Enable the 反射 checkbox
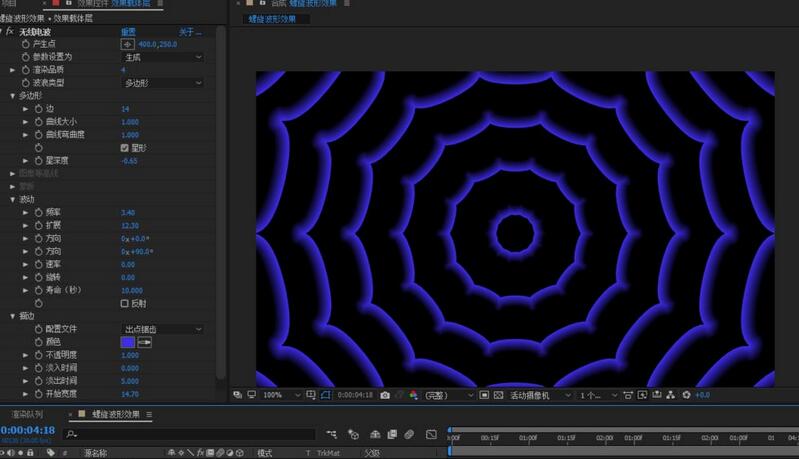Viewport: 799px width, 459px height. 125,303
